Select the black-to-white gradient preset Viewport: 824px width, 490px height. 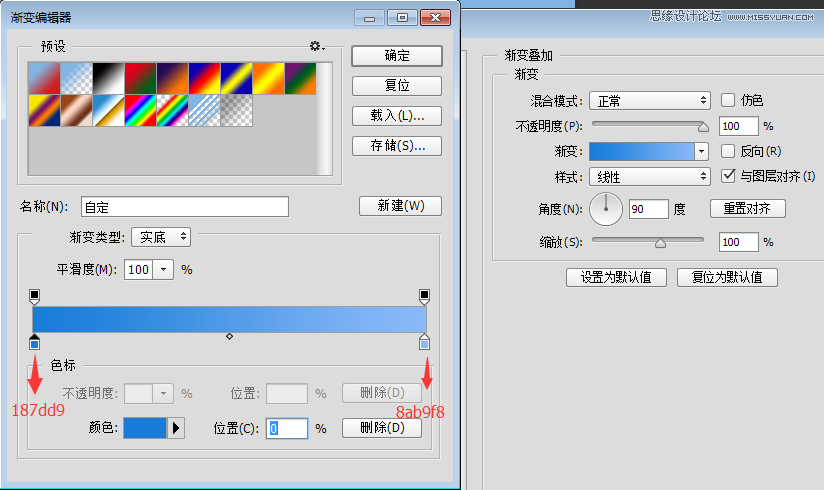pos(108,78)
